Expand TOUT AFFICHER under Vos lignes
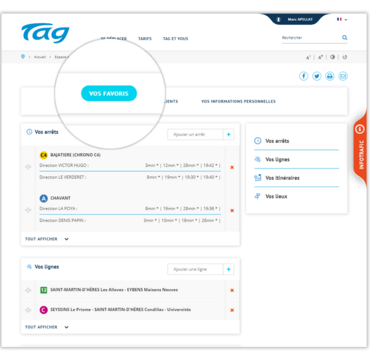The height and width of the screenshot is (362, 370). pos(47,327)
